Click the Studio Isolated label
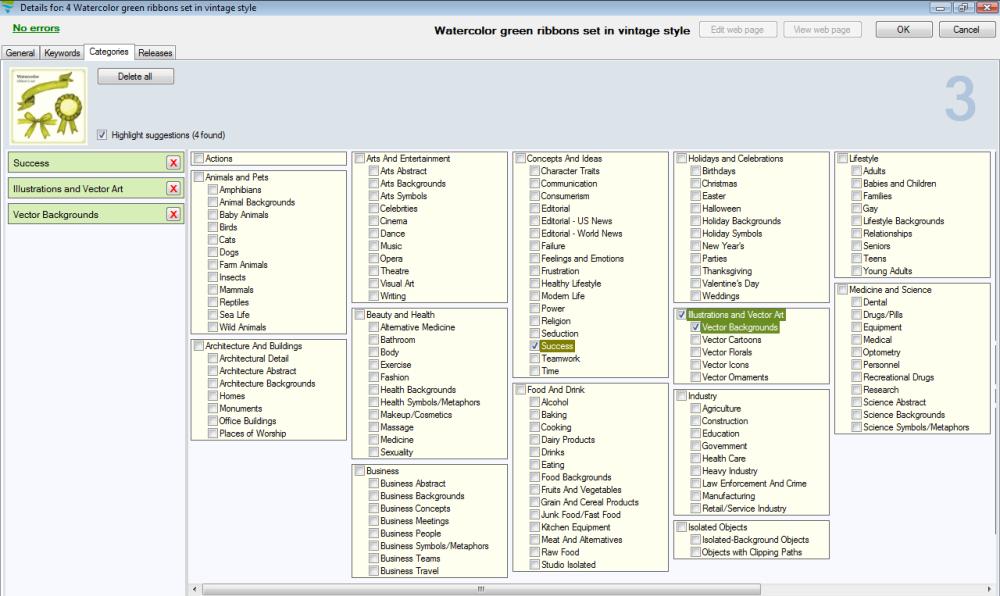The width and height of the screenshot is (1000, 596). pos(568,564)
